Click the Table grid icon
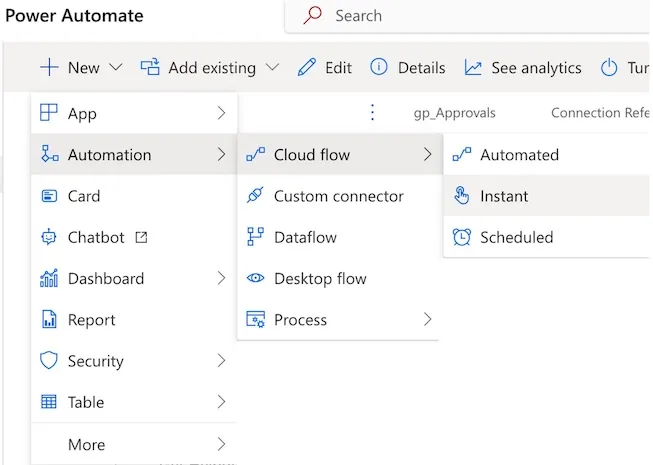This screenshot has width=653, height=465. (49, 402)
